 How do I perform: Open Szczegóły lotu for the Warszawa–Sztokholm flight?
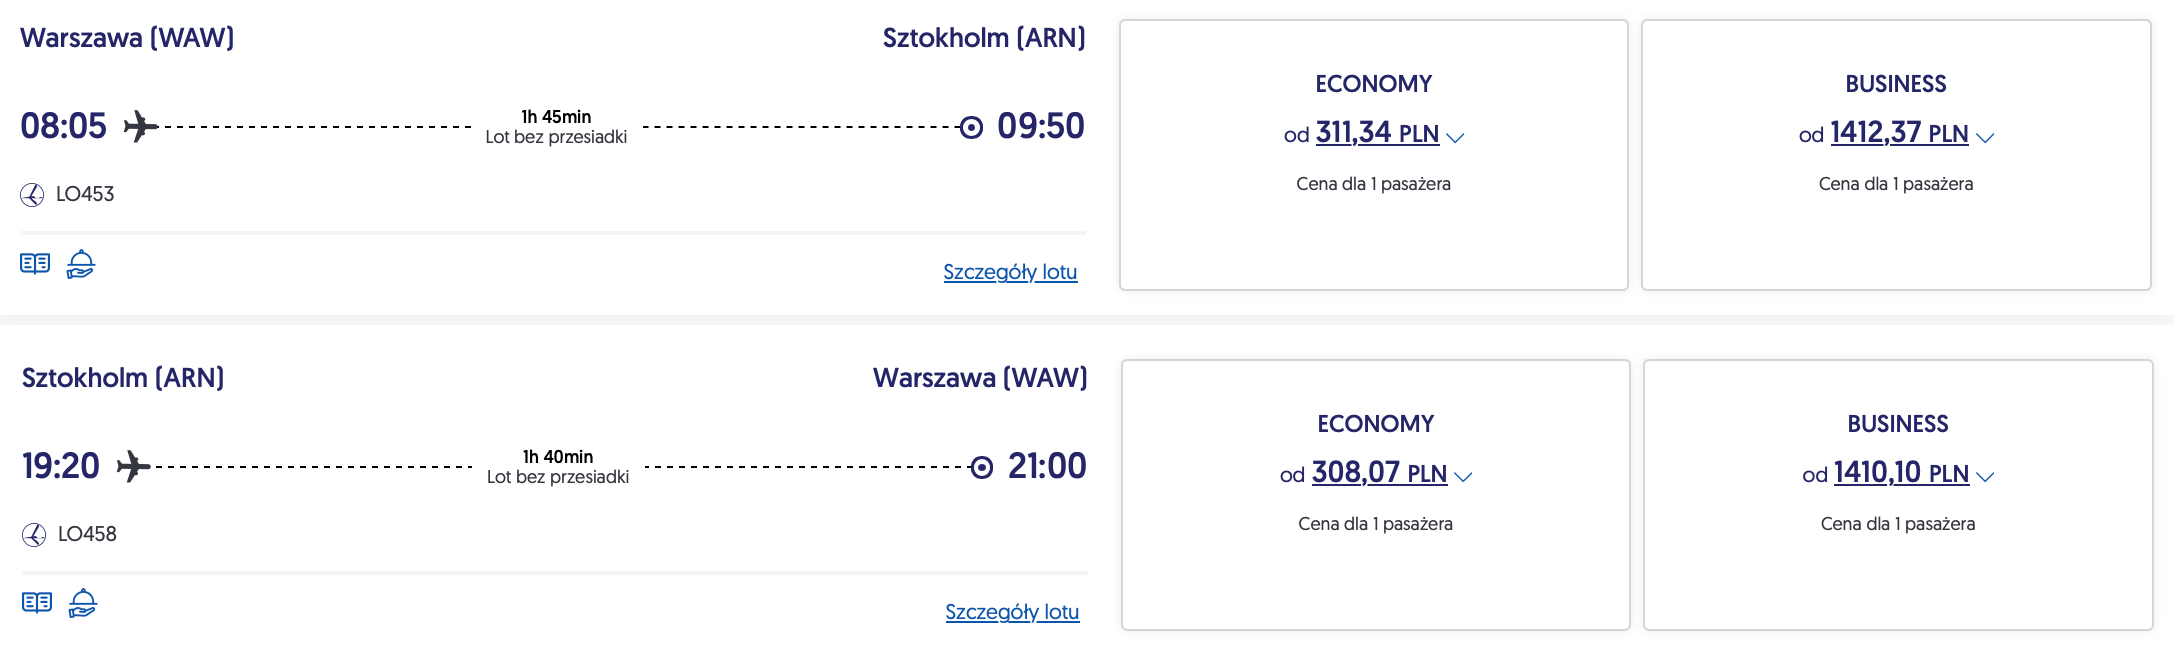coord(1010,272)
